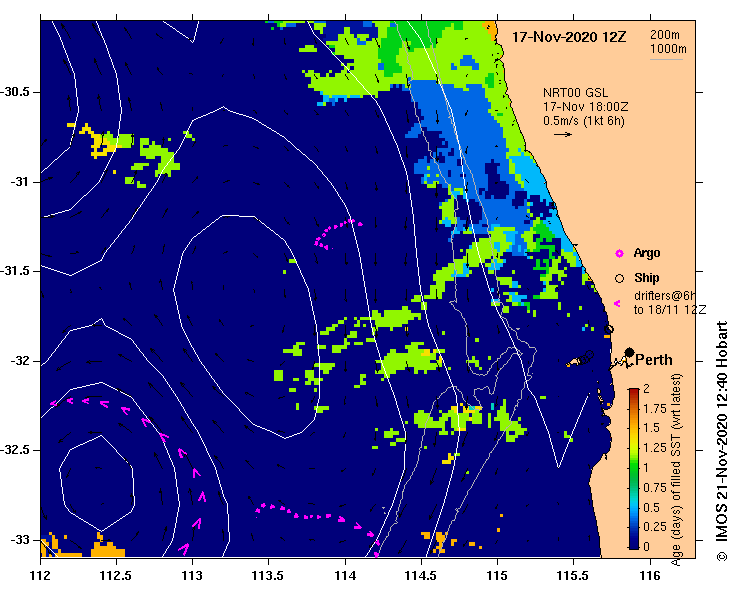The height and width of the screenshot is (592, 739).
Task: Click the 17-Nov 18:00Z timestamp text
Action: tap(585, 107)
